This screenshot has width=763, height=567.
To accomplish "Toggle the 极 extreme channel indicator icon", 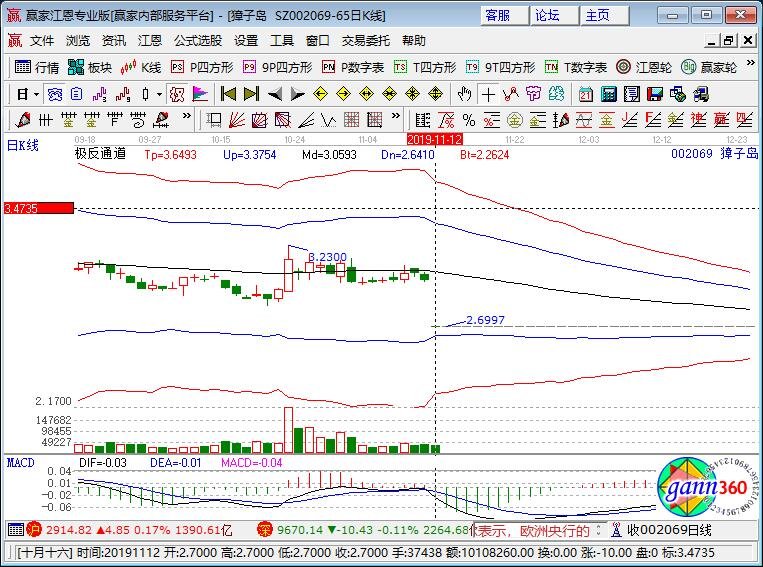I will [x=177, y=94].
